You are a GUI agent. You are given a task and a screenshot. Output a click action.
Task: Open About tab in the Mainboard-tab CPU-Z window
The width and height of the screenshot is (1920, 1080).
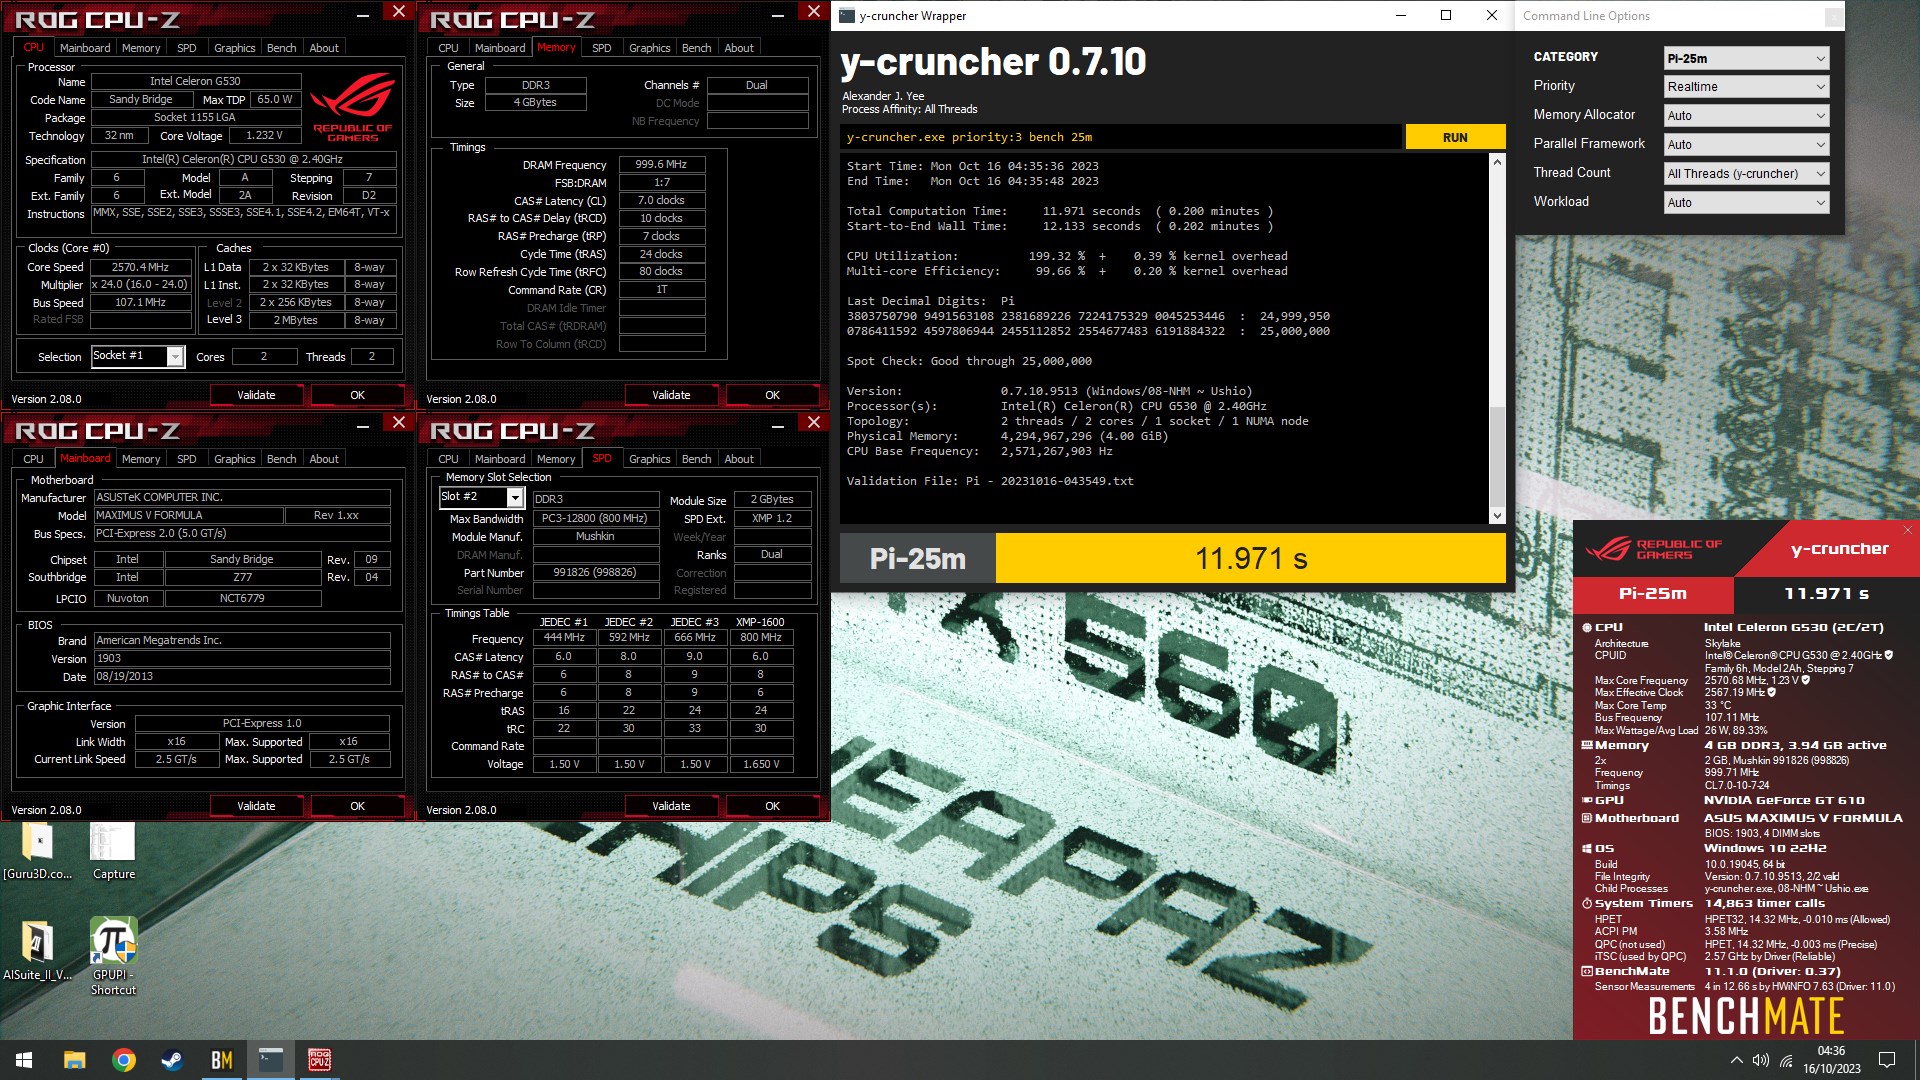[324, 459]
